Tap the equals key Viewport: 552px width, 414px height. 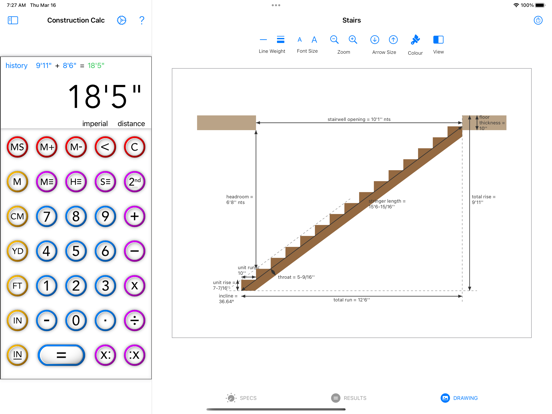coord(61,355)
